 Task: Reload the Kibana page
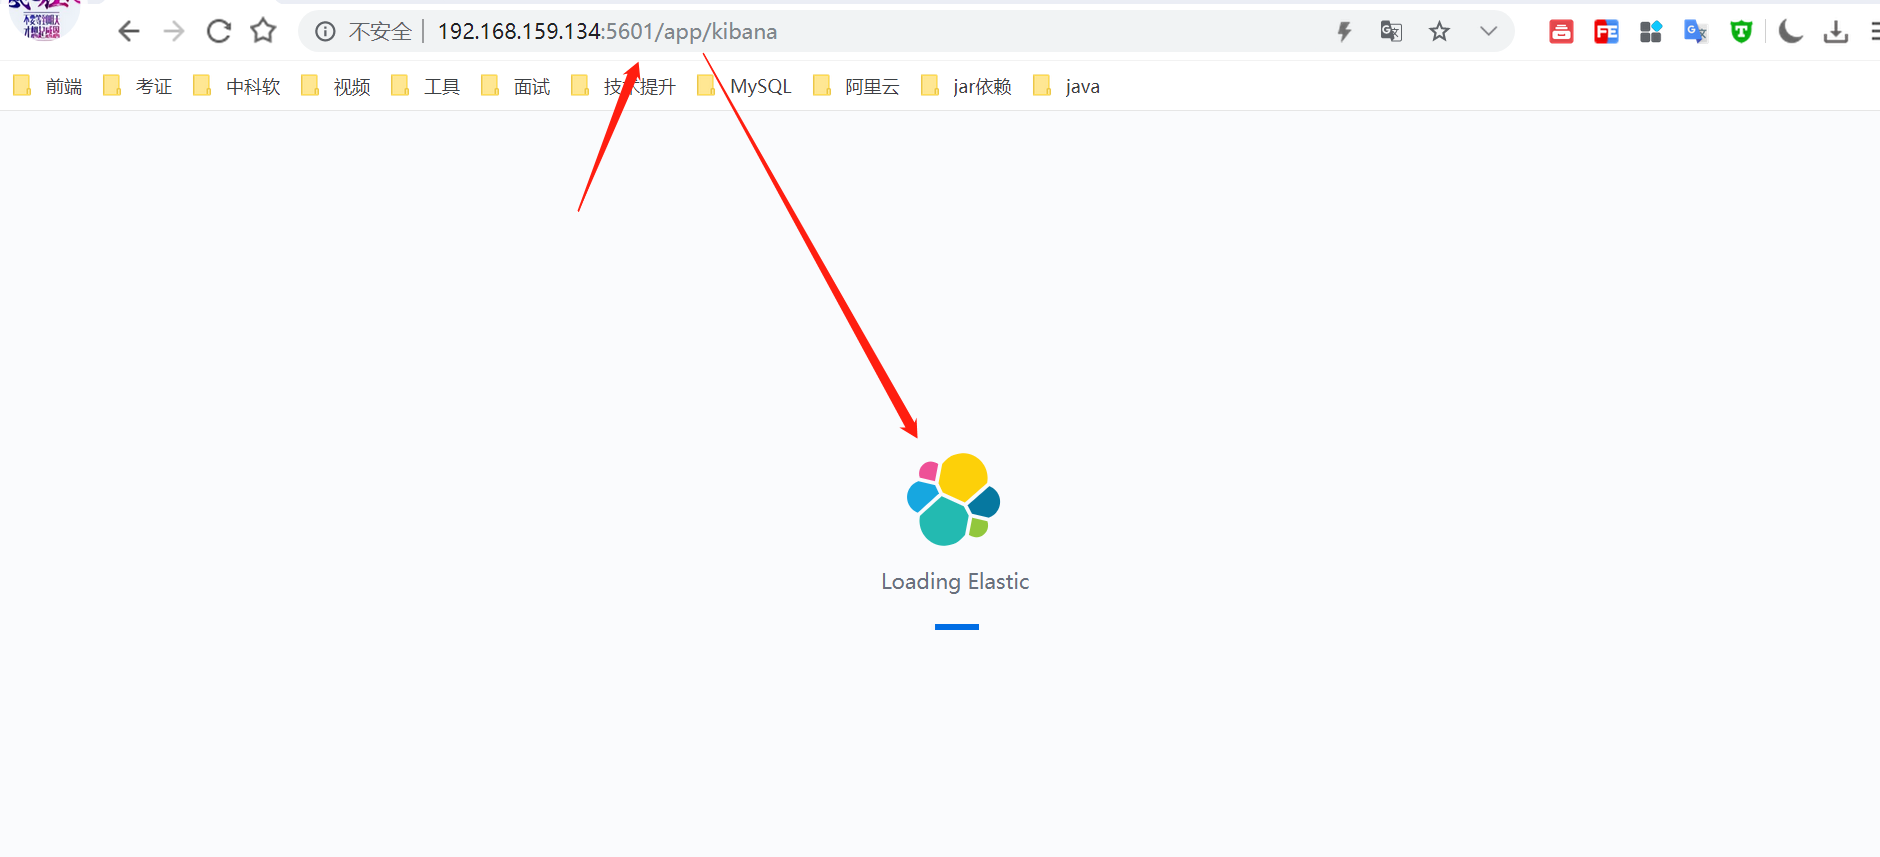click(219, 32)
